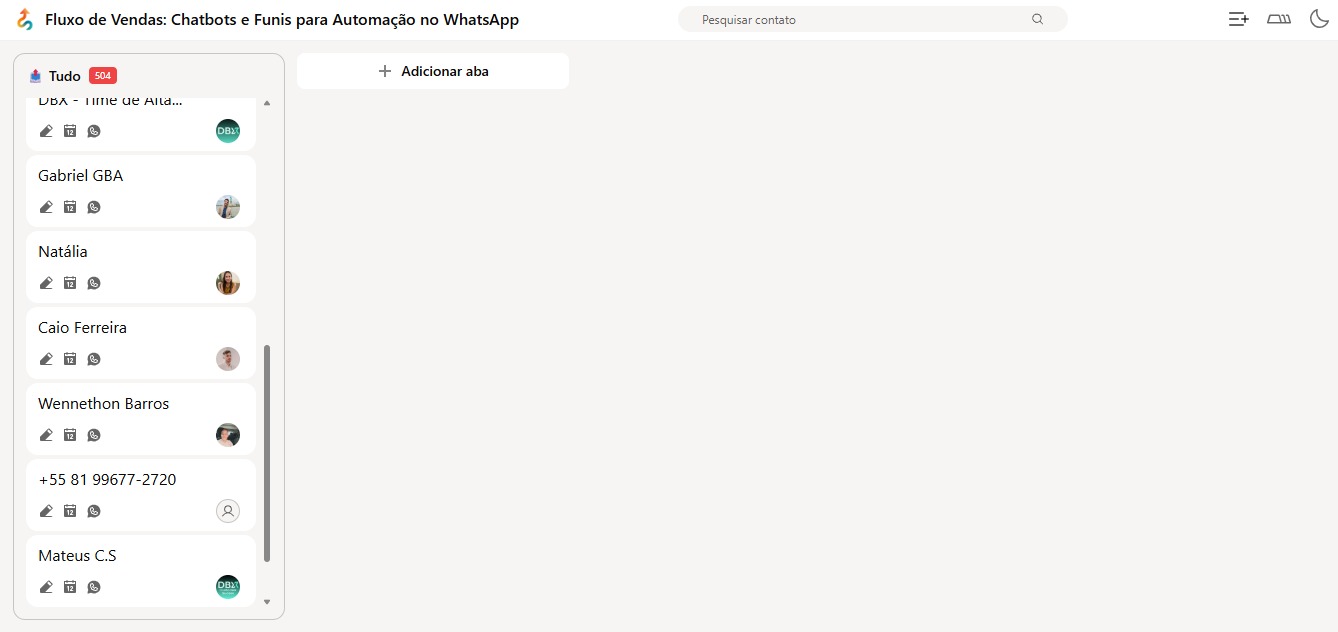Click the magnifier icon in the search box
This screenshot has height=632, width=1338.
coord(1037,19)
